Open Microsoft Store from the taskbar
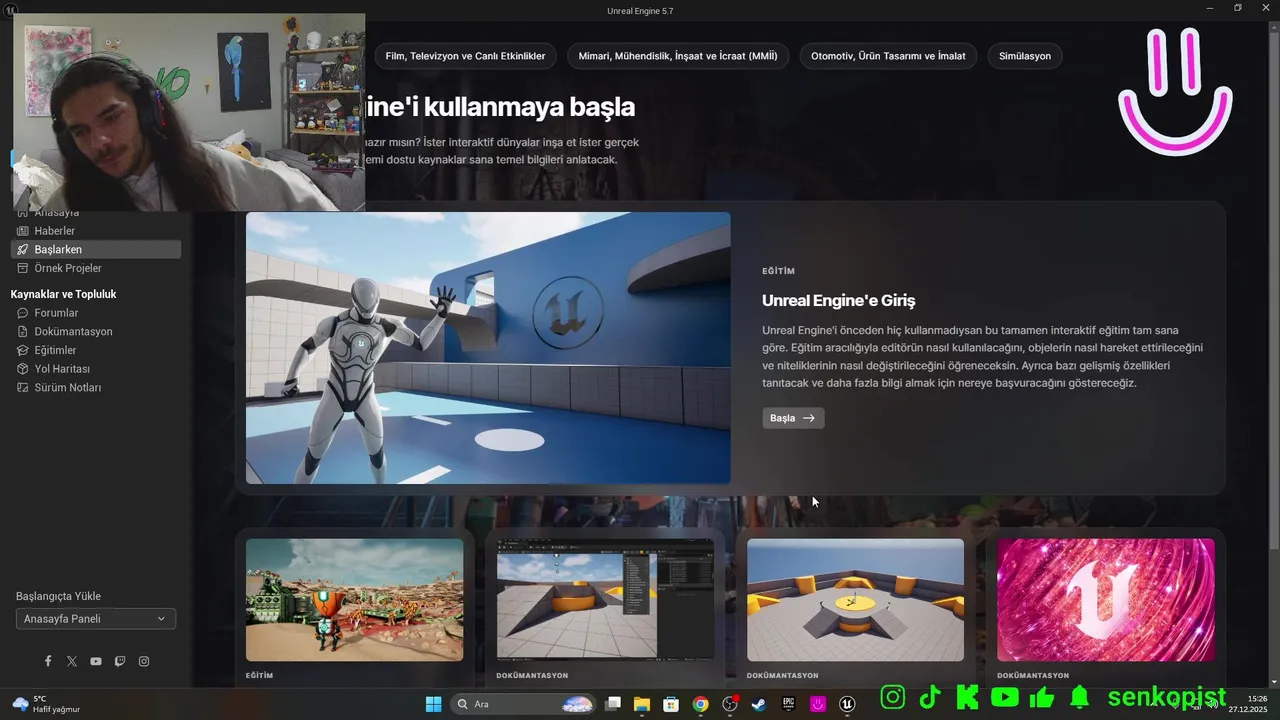Screen dimensions: 1280x720 coord(671,704)
